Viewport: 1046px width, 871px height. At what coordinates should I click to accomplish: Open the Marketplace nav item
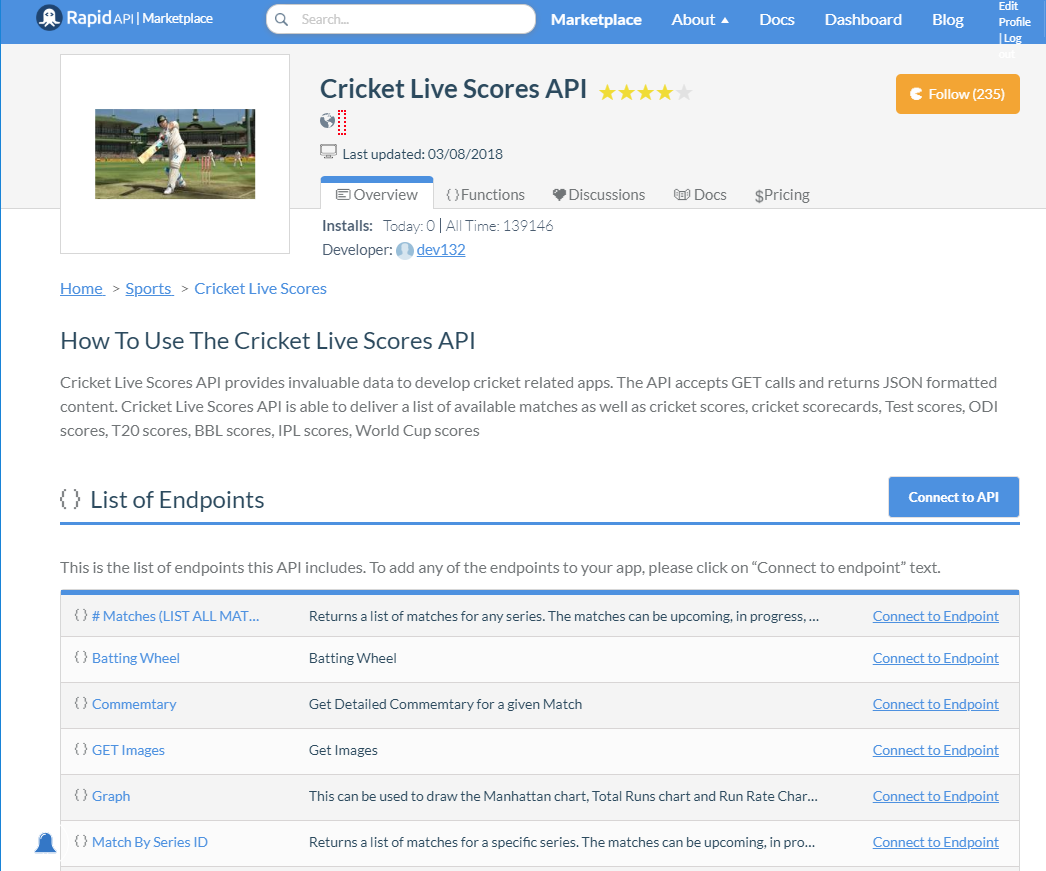pos(596,20)
